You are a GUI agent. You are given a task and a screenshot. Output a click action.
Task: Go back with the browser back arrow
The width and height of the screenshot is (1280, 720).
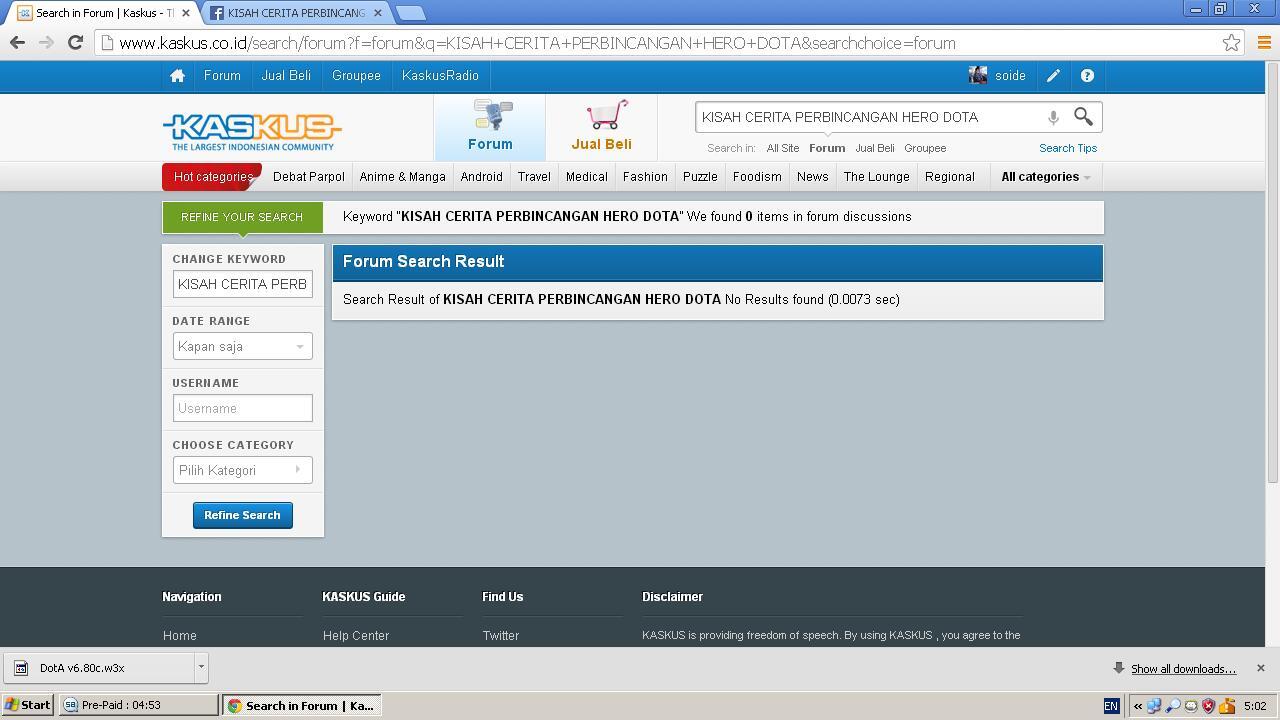click(x=17, y=43)
